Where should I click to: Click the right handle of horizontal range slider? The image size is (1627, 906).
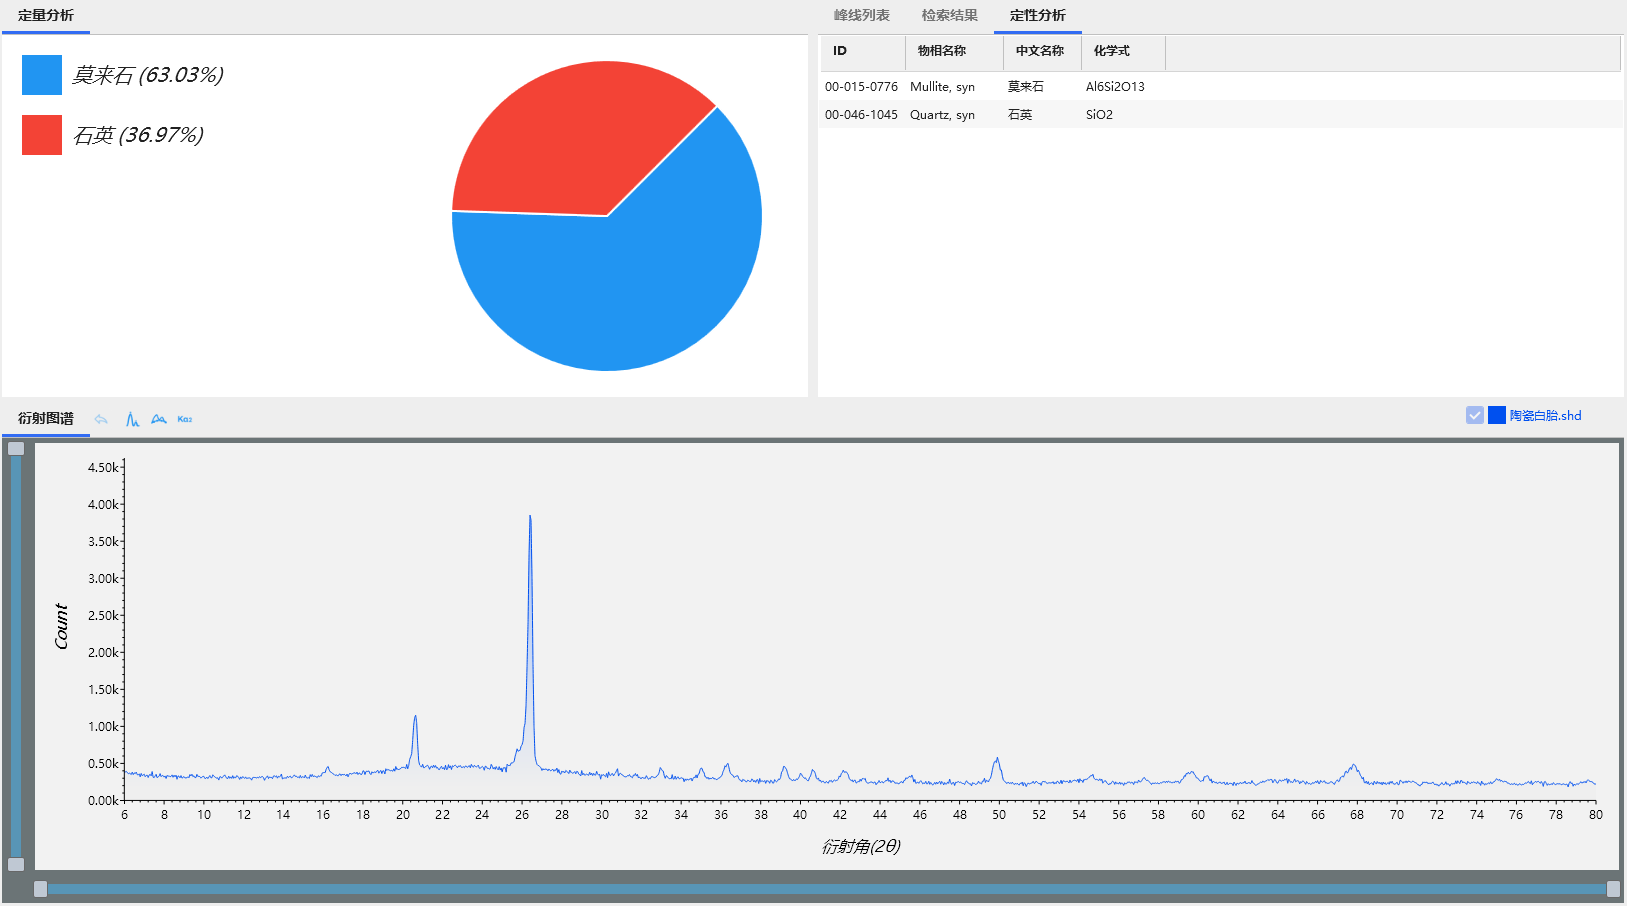click(x=1613, y=889)
